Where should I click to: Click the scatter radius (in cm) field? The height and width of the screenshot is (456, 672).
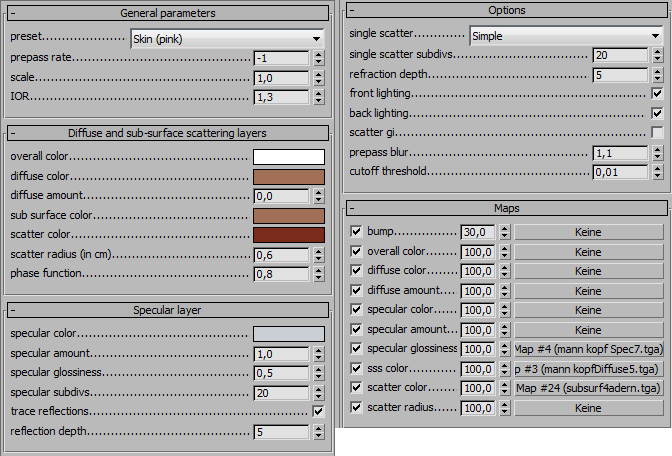click(x=282, y=255)
